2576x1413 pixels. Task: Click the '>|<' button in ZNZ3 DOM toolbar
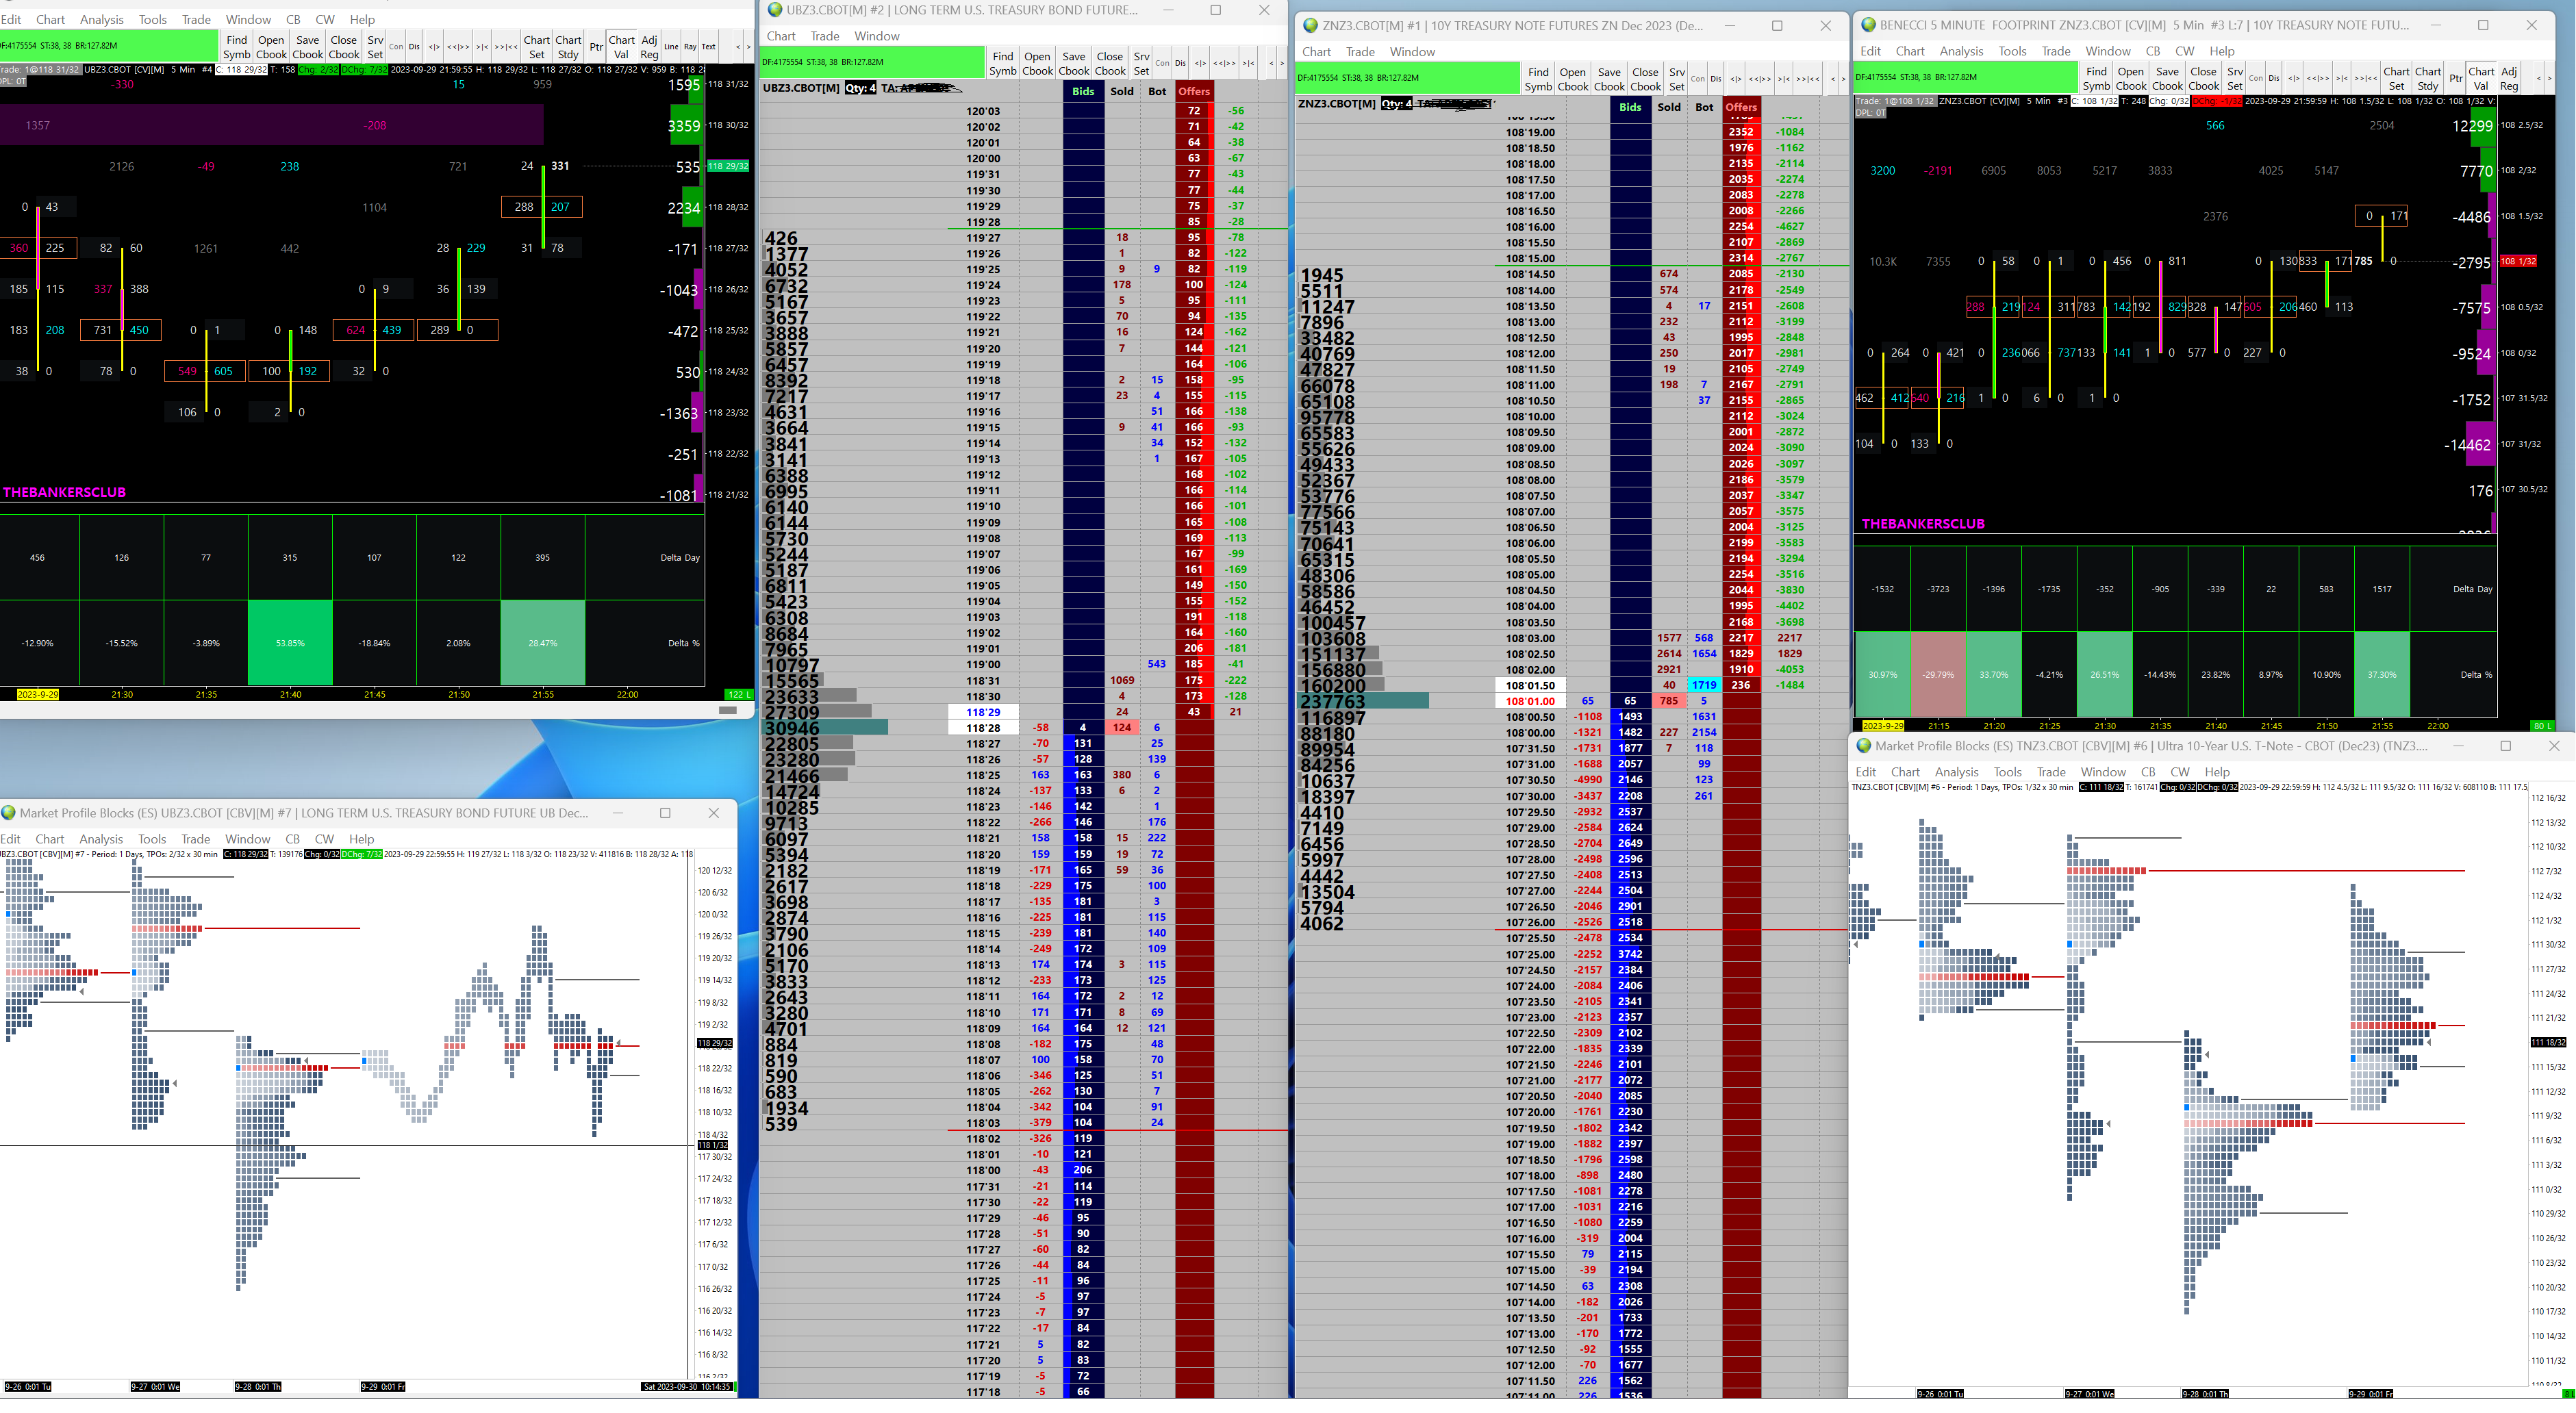1783,79
